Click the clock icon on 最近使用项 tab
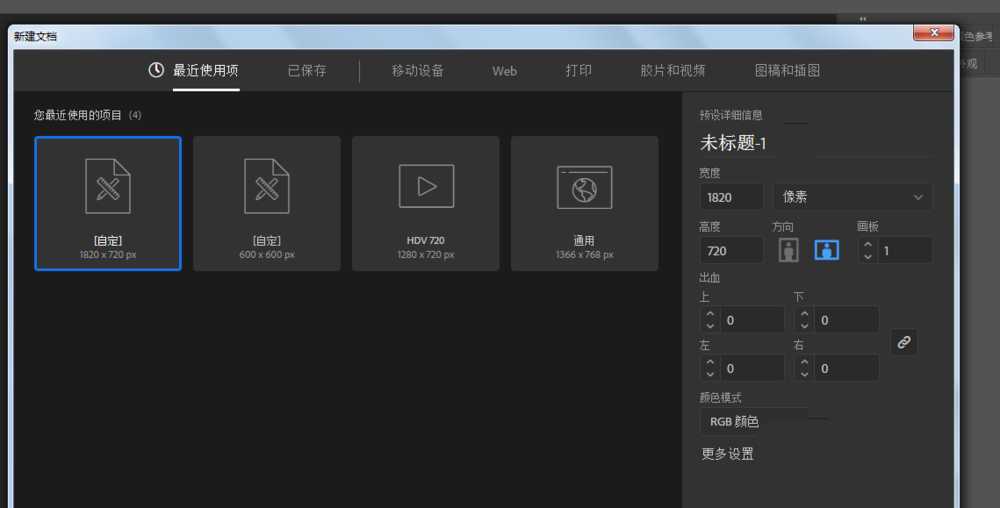 [x=156, y=70]
